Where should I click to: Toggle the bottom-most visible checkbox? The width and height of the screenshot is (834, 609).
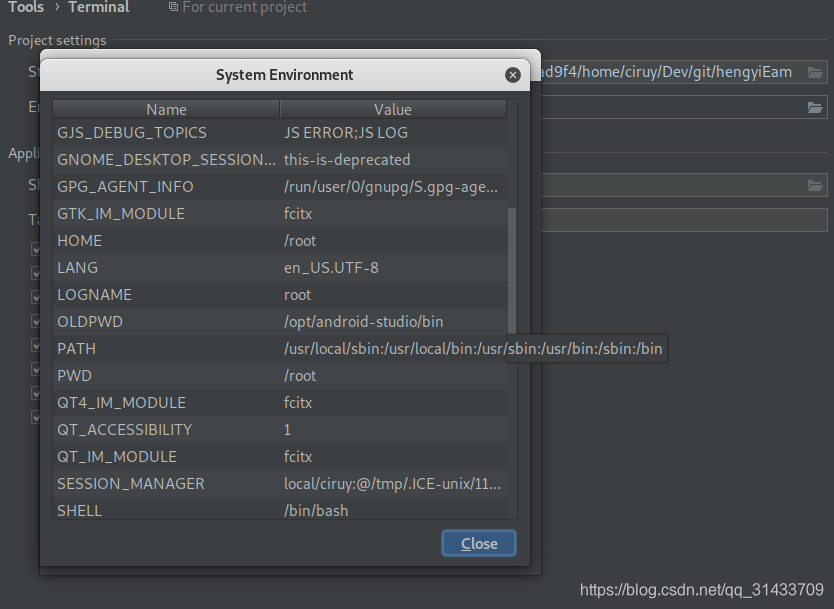click(35, 417)
